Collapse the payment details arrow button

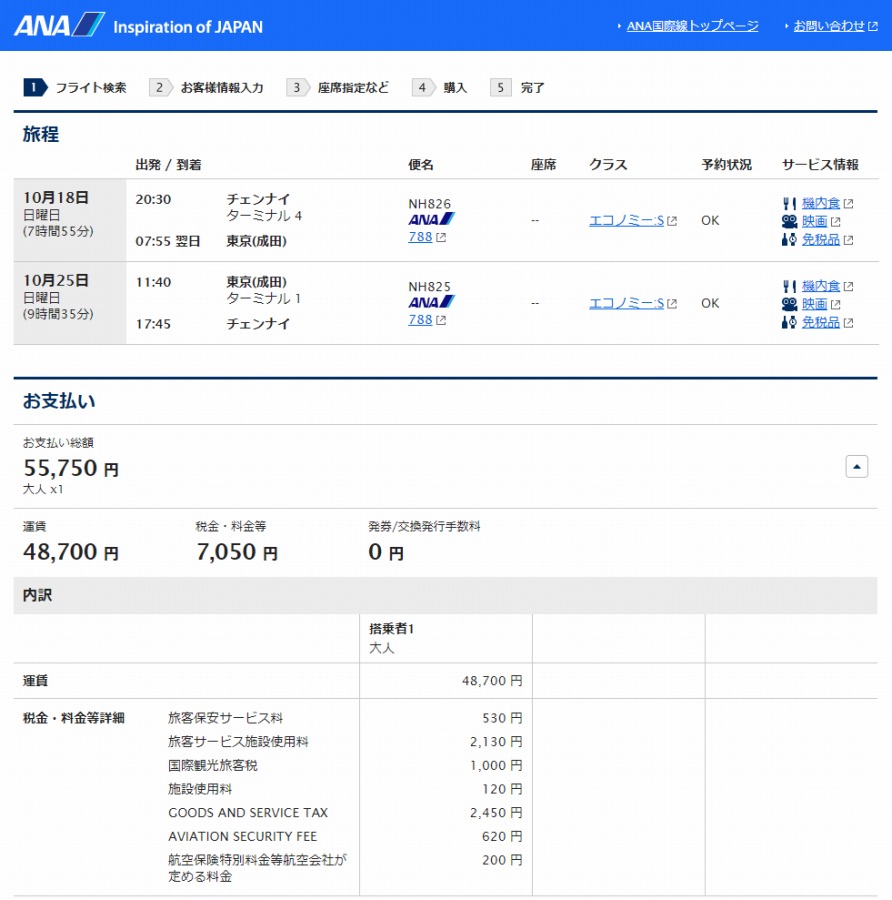(856, 466)
